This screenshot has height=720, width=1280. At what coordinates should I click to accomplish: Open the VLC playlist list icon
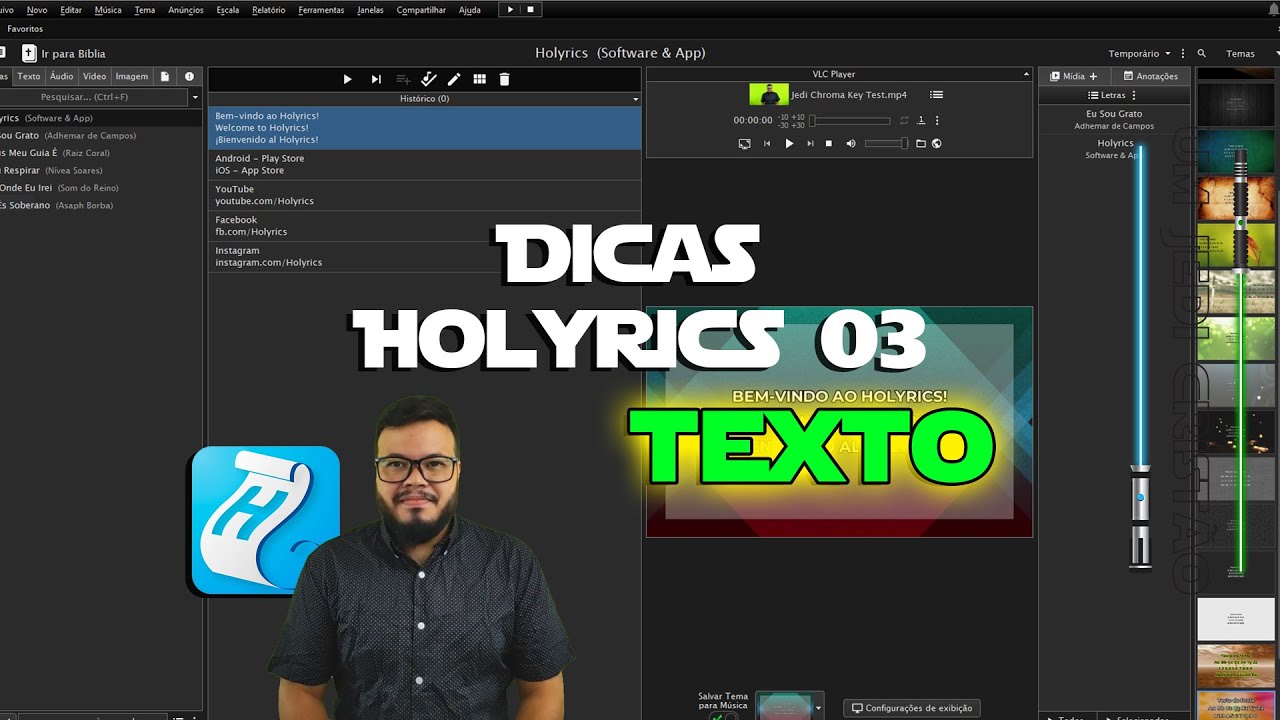(x=936, y=95)
